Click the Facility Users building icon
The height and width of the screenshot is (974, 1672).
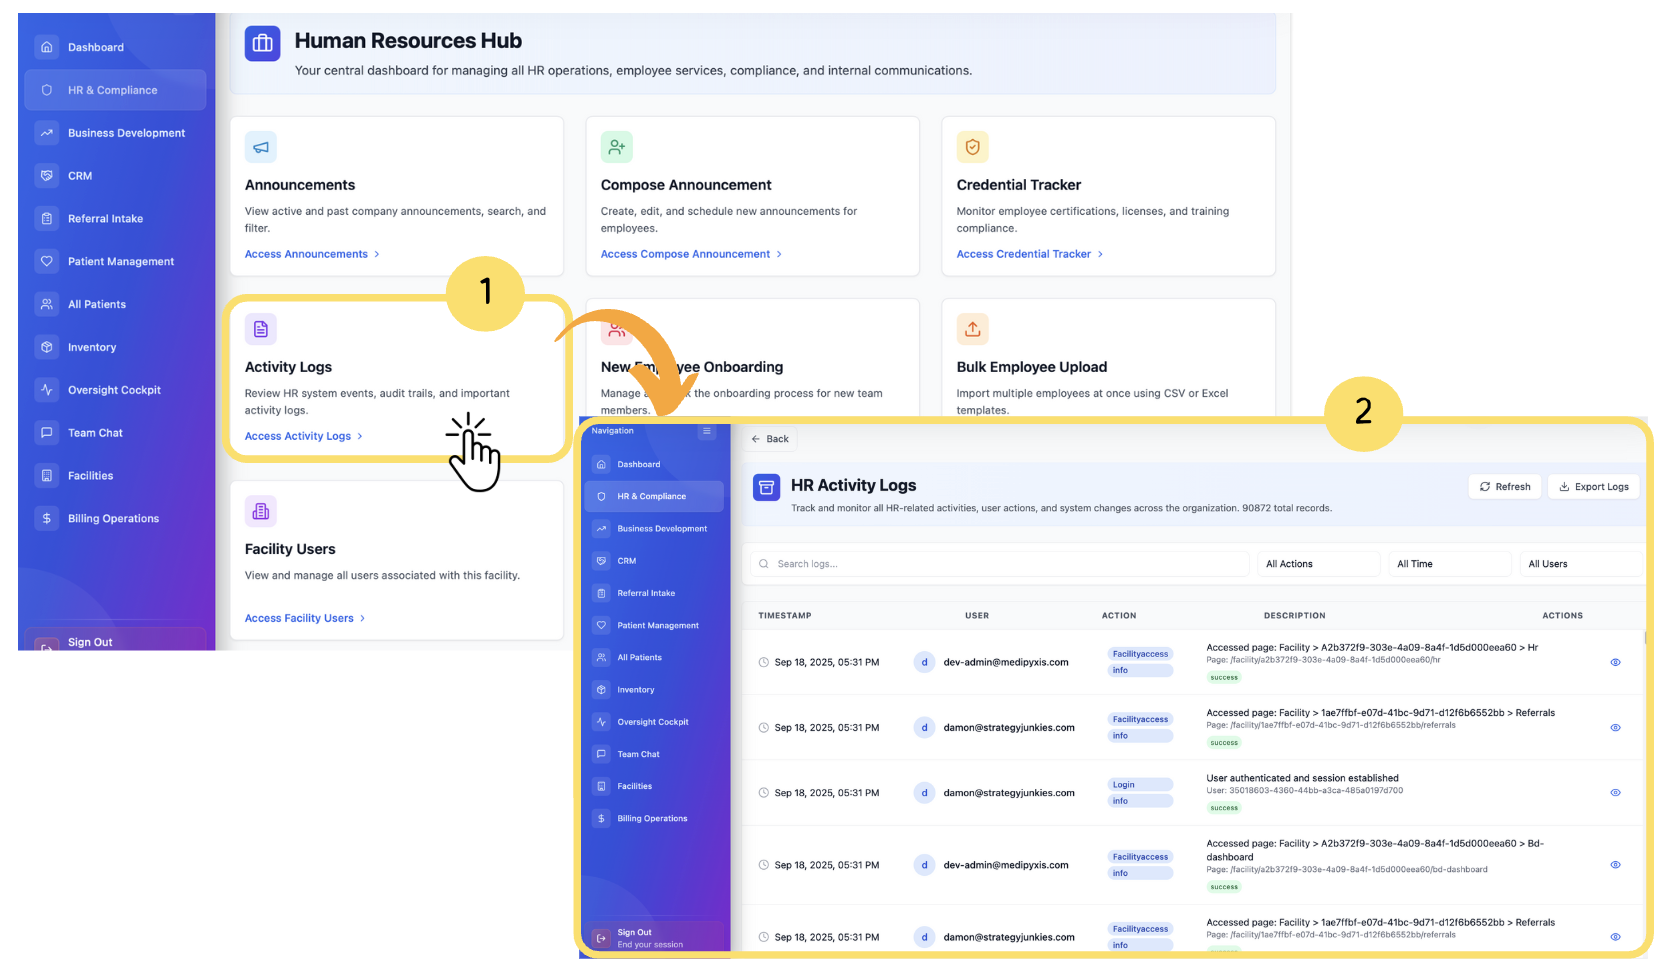261,511
